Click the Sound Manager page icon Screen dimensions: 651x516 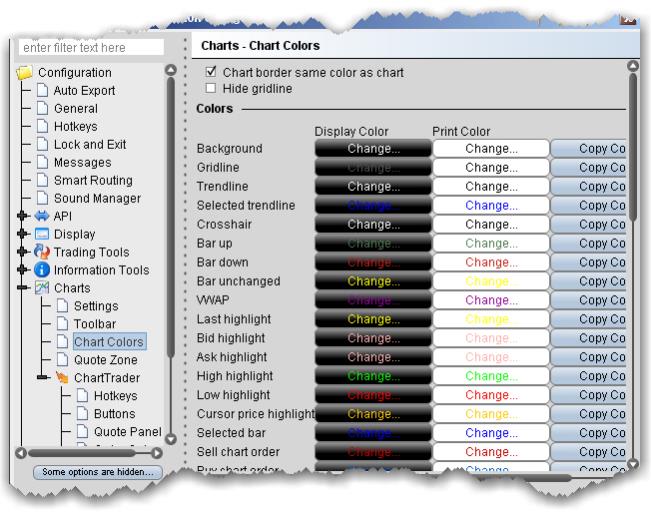pyautogui.click(x=42, y=198)
